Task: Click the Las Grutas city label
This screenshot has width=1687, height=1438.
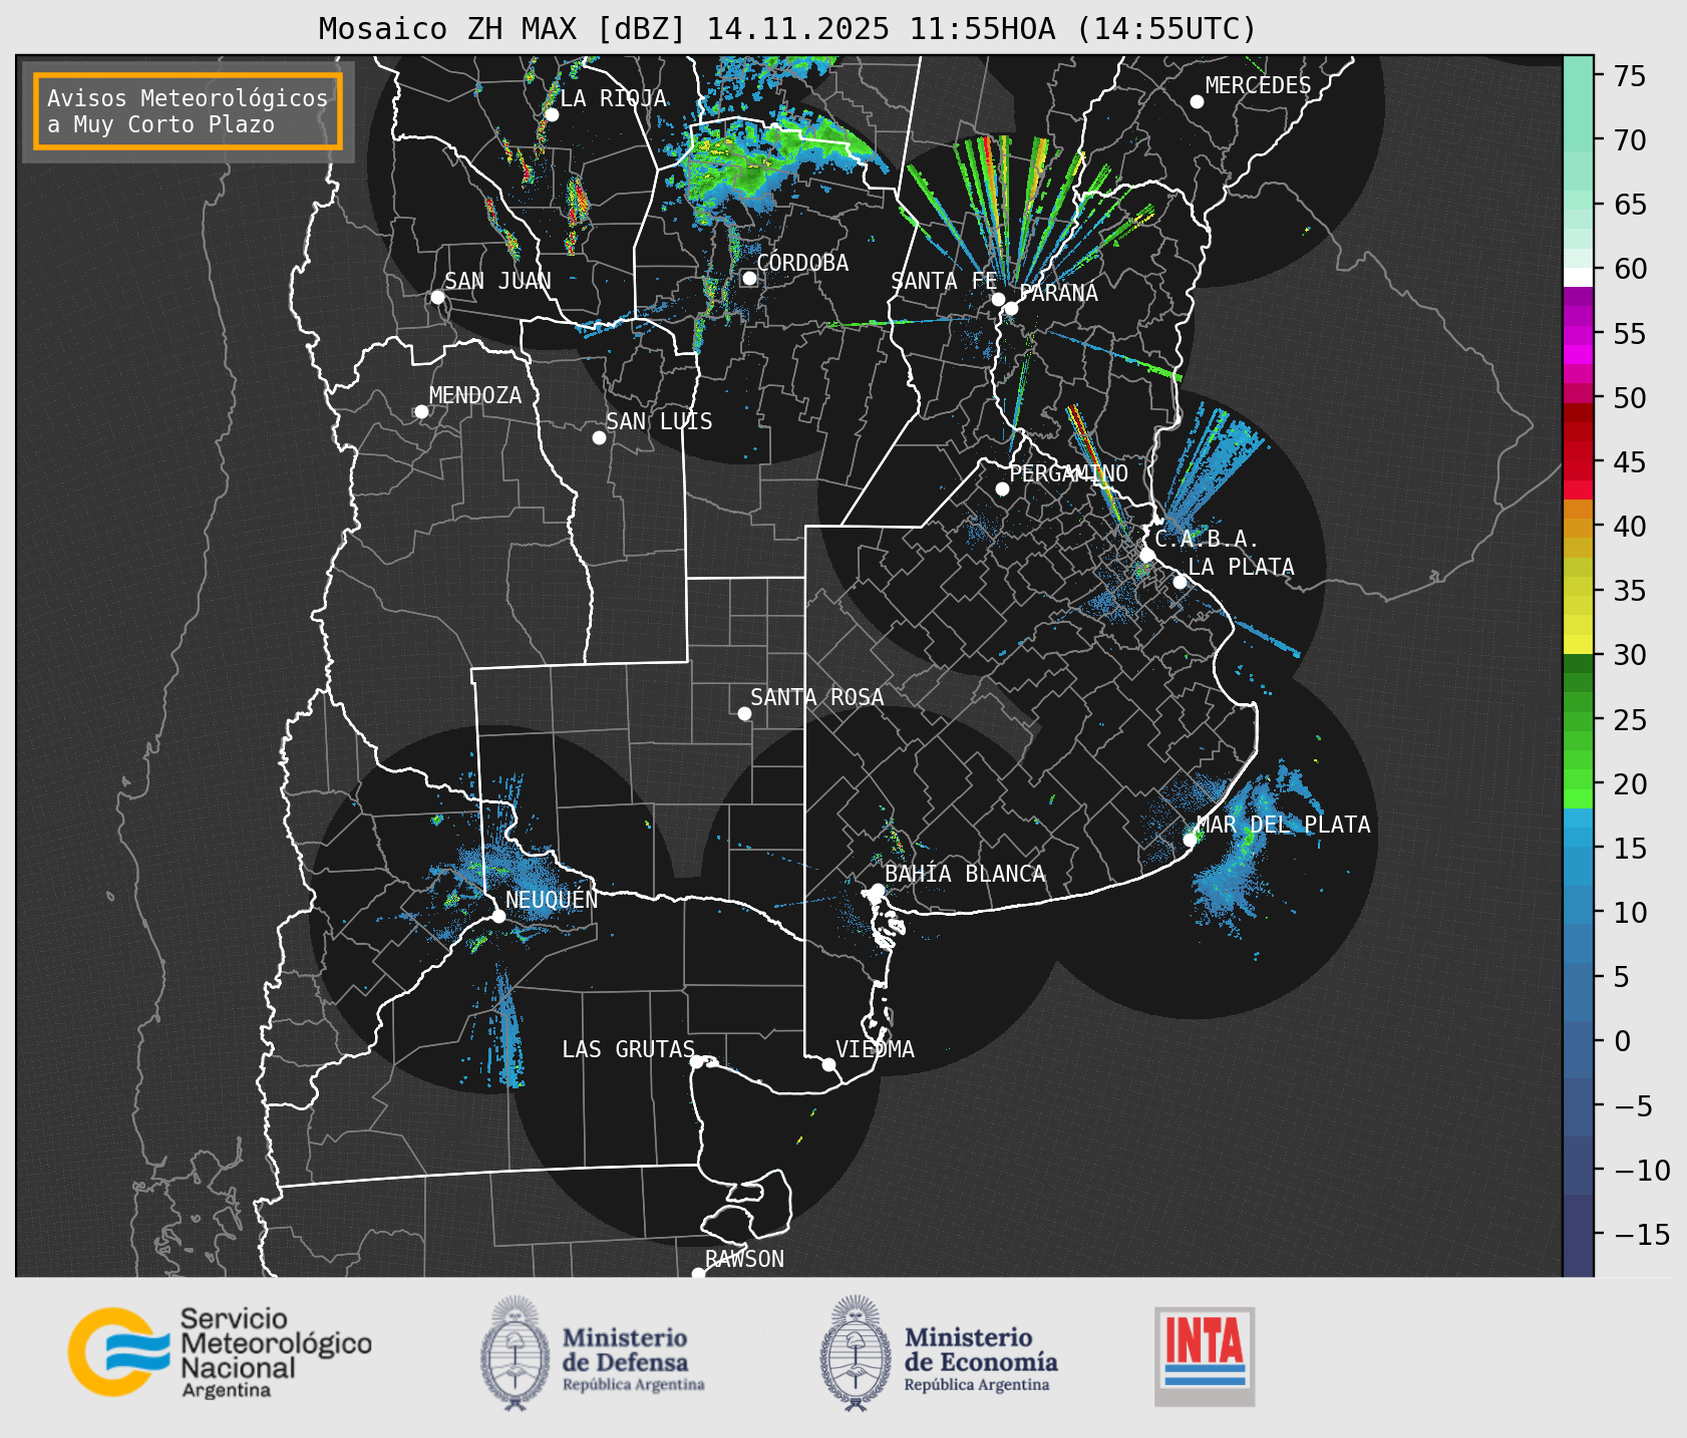Action: 627,1049
